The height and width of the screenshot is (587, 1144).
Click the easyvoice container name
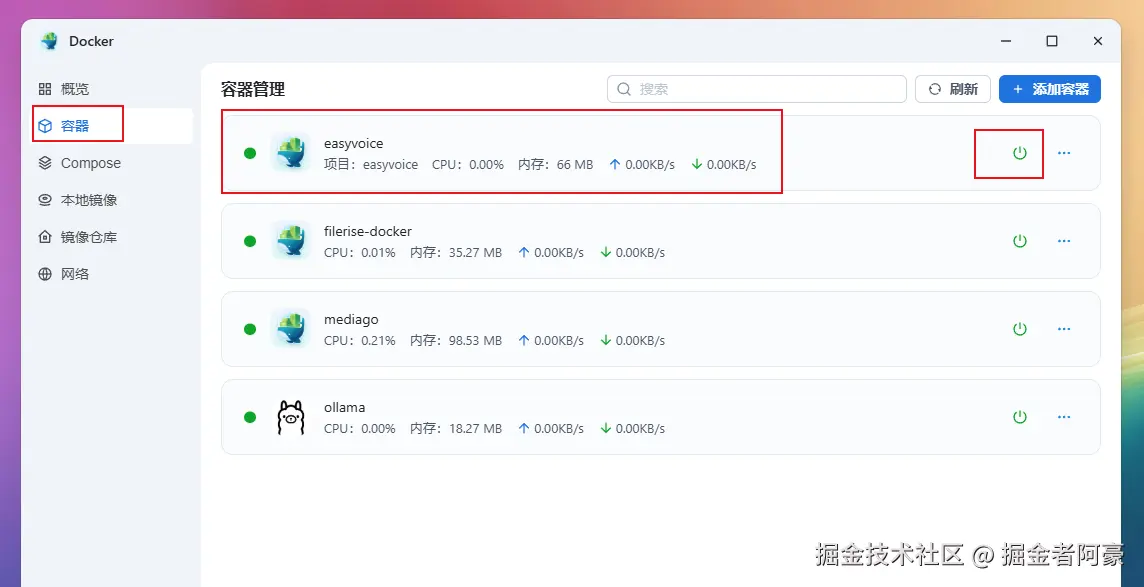353,144
